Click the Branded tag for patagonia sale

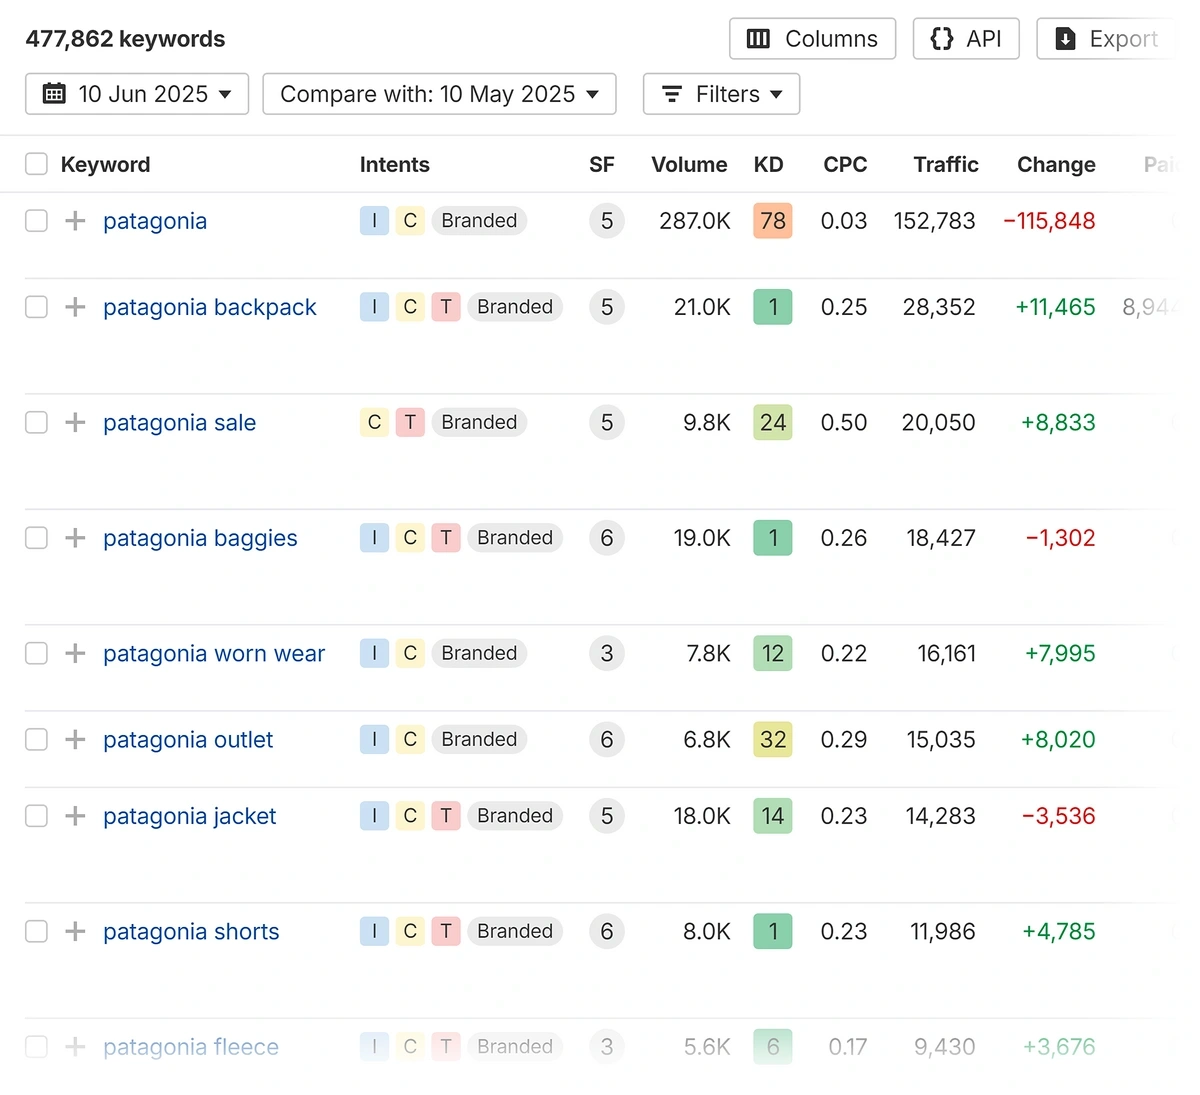coord(479,422)
